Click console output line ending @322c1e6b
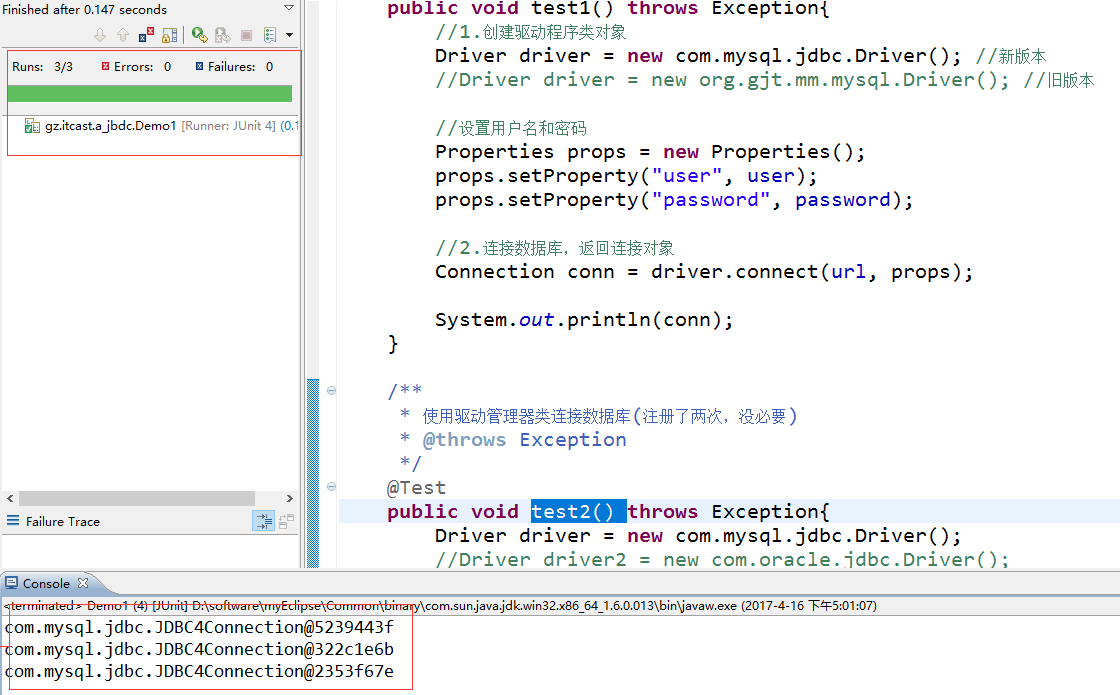Screen dimensions: 1120x695 click(x=199, y=649)
